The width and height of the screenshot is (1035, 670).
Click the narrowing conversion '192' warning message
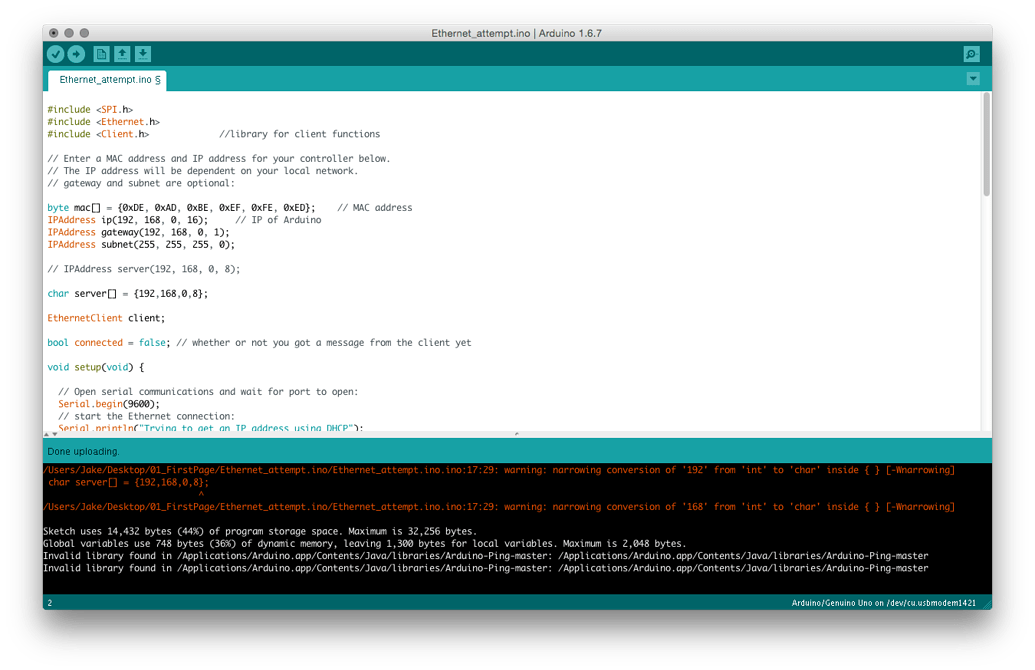pyautogui.click(x=499, y=470)
